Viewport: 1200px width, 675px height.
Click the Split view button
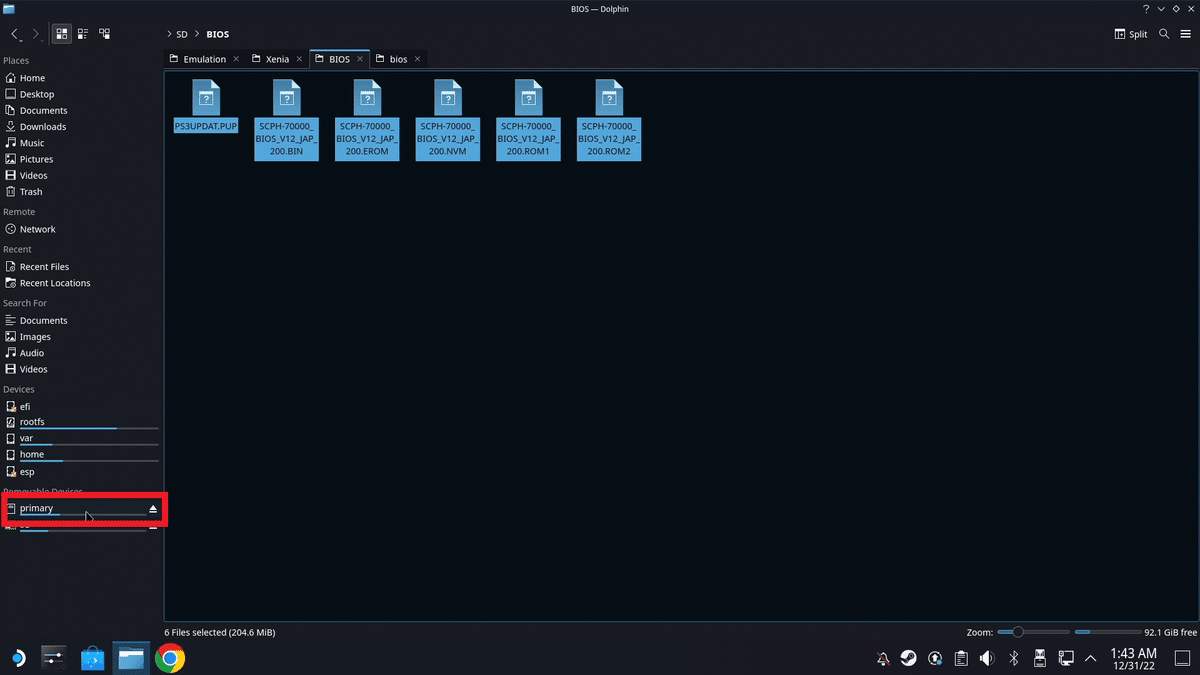click(1131, 34)
